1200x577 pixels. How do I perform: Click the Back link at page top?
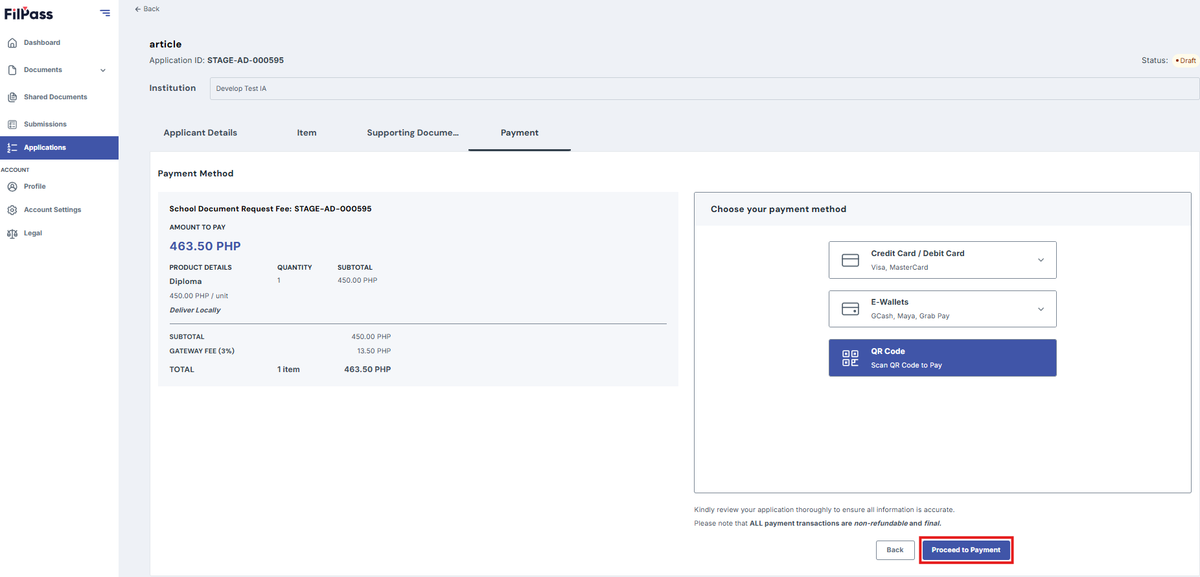pyautogui.click(x=147, y=9)
